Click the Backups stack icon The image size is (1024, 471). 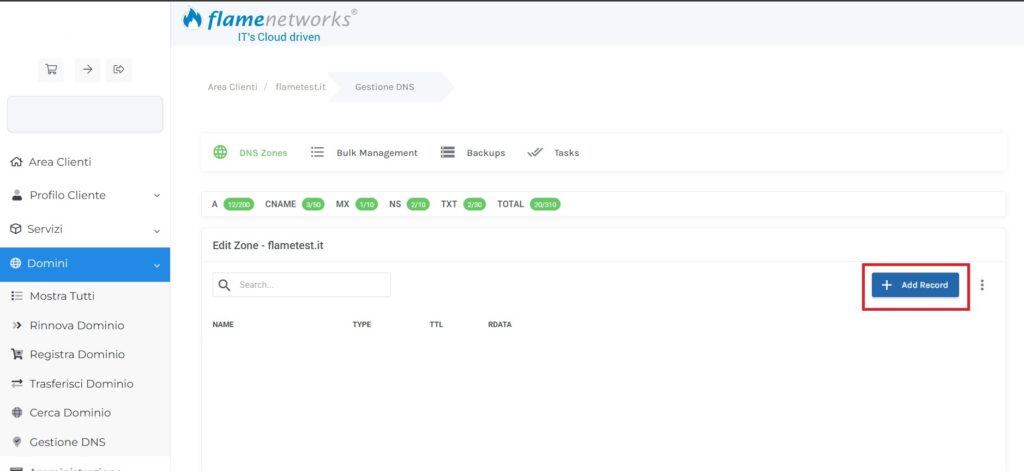447,152
